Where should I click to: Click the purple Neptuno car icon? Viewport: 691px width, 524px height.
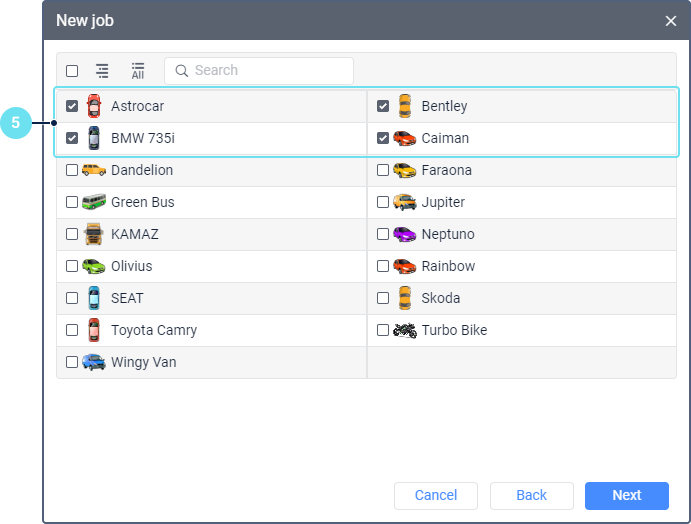405,234
